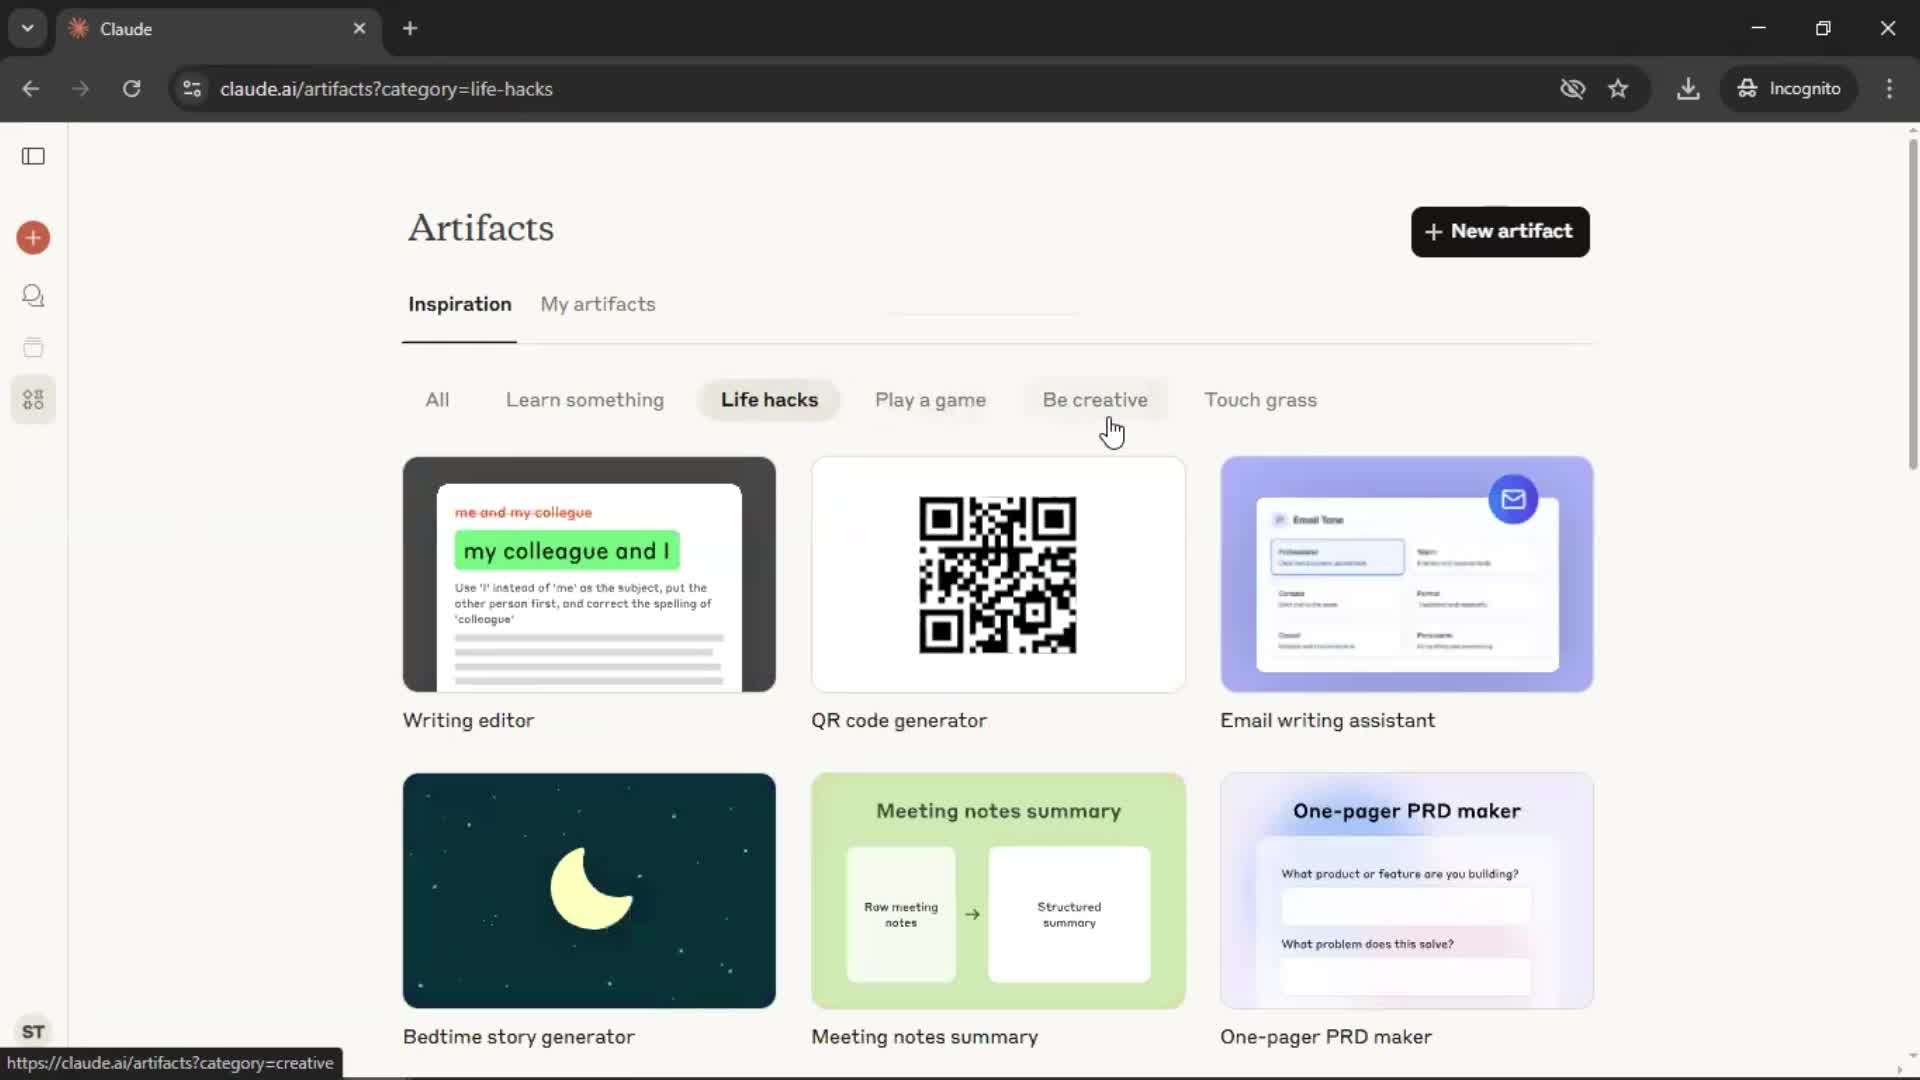Select the Play a game category
1920x1080 pixels.
pos(930,400)
